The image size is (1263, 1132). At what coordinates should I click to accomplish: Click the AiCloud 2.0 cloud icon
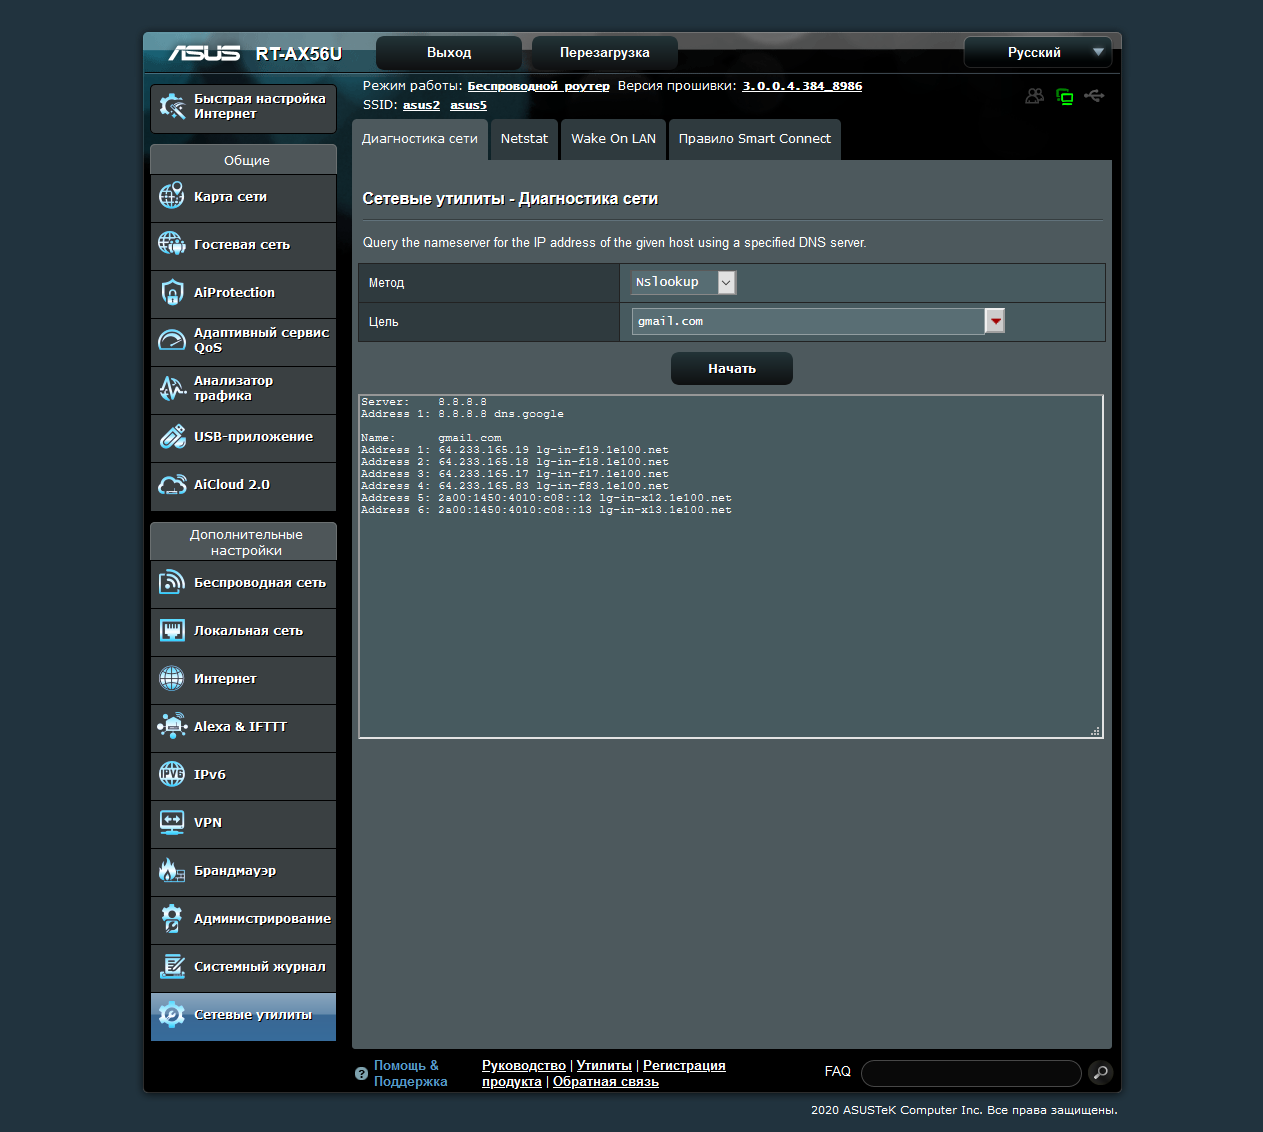pyautogui.click(x=172, y=485)
